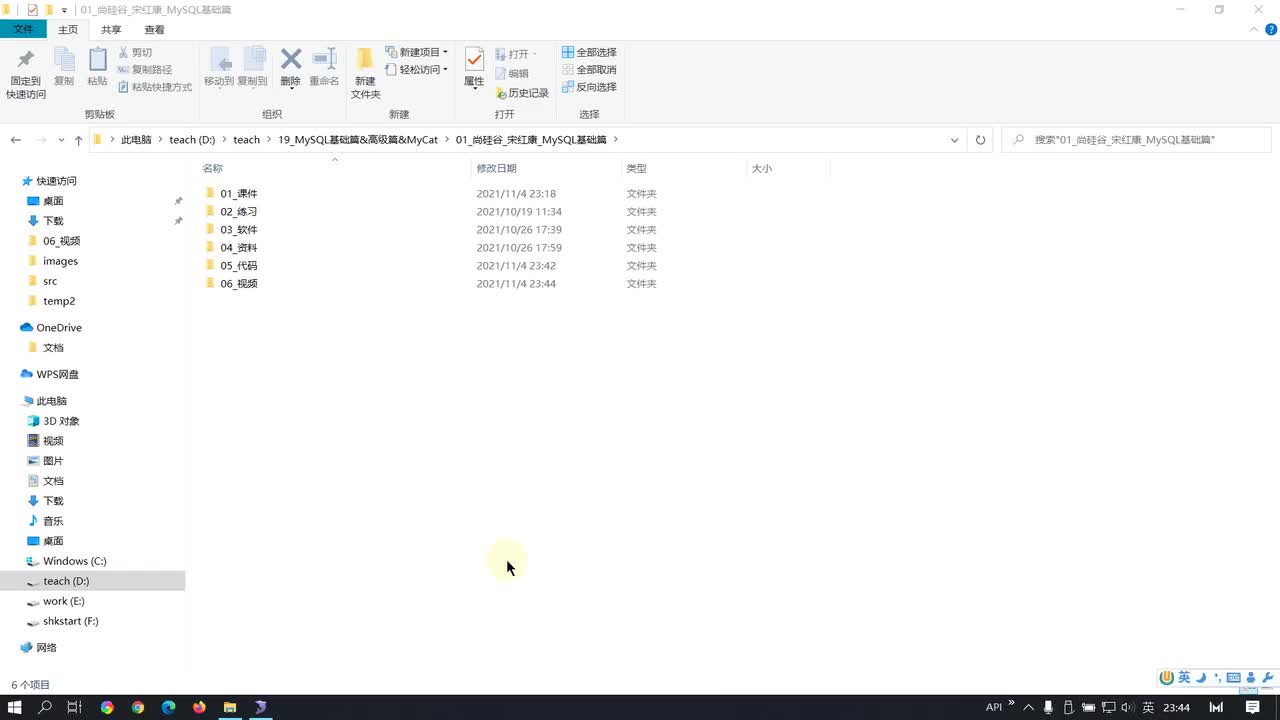Screen dimensions: 1280x720
Task: Open Firefox from the taskbar
Action: 199,707
